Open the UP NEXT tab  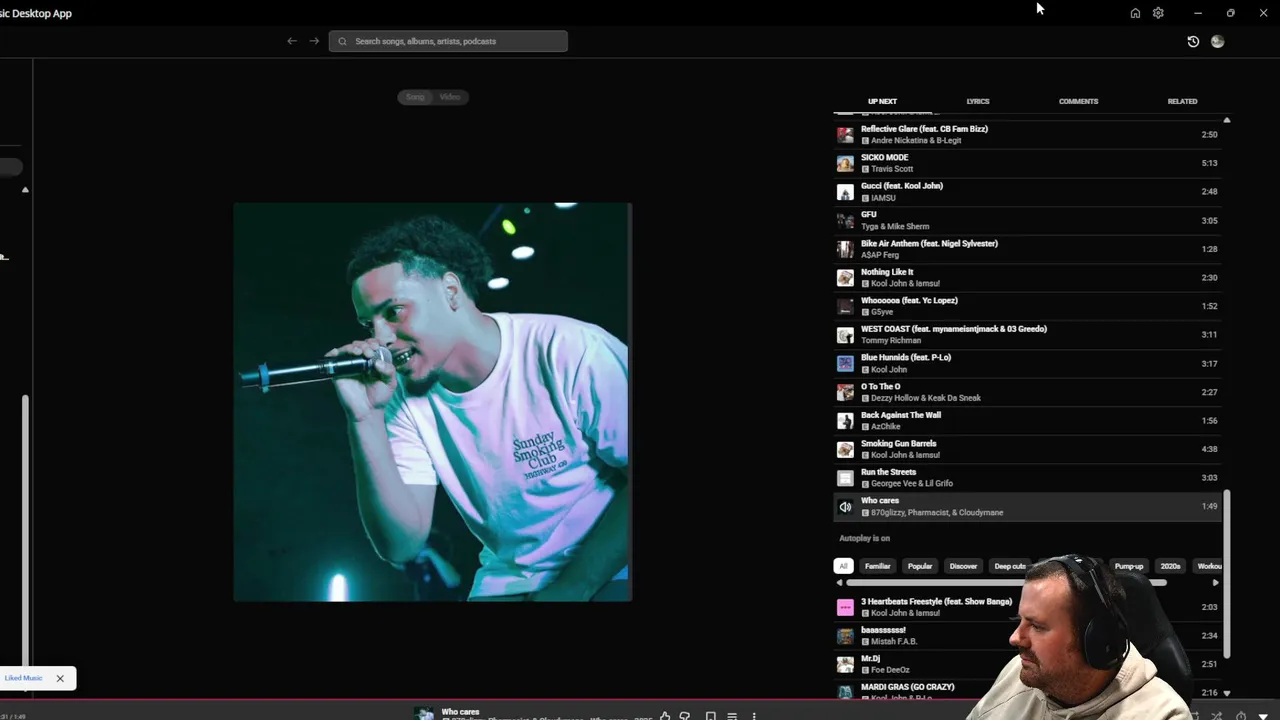click(x=882, y=101)
